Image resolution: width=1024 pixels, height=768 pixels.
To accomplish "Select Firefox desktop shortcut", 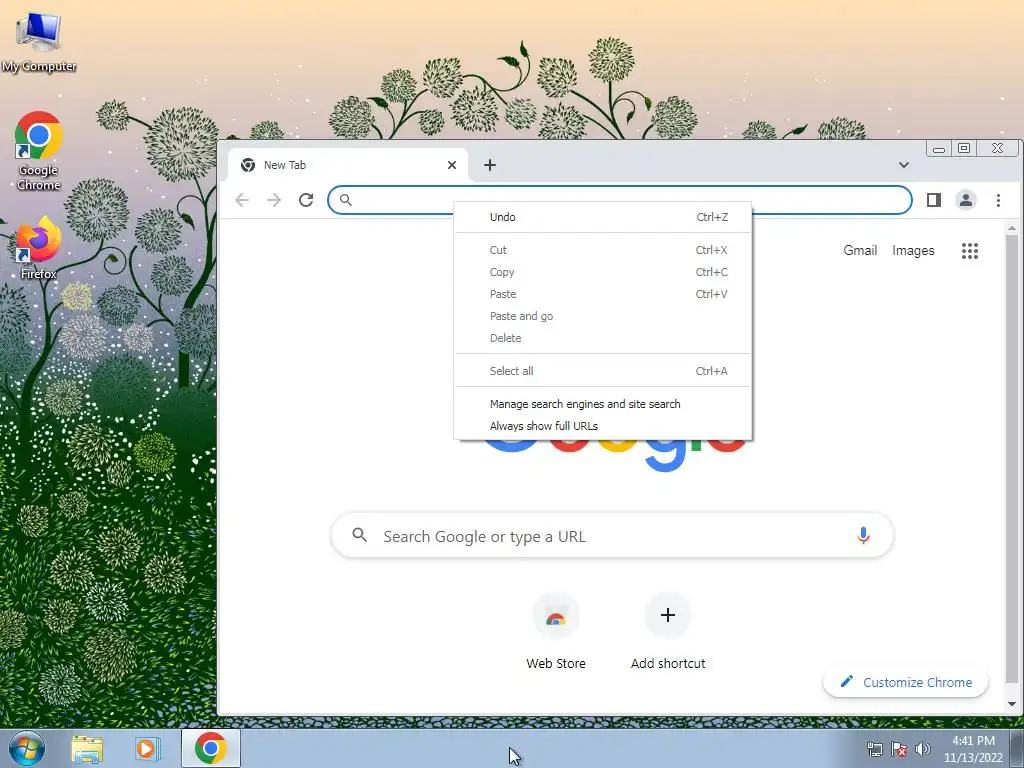I will pyautogui.click(x=39, y=248).
